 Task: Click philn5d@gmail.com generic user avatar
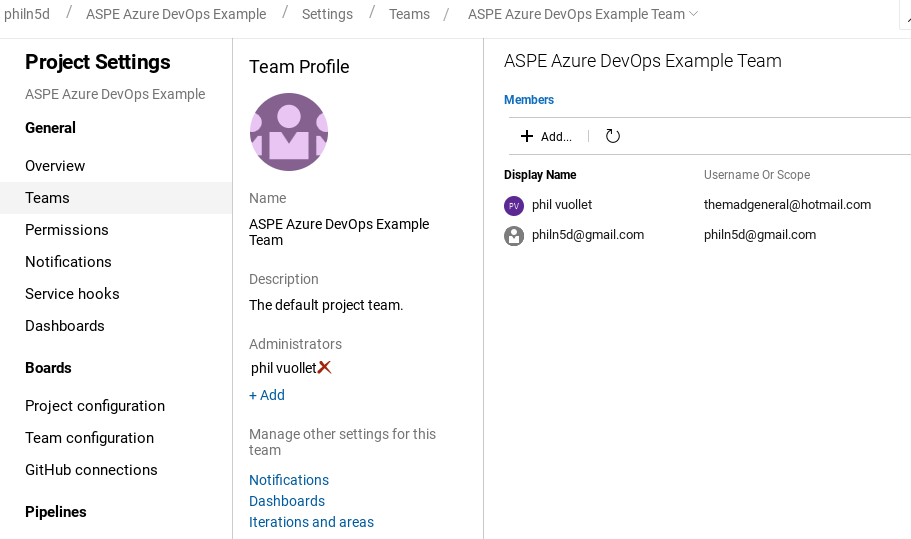tap(514, 236)
